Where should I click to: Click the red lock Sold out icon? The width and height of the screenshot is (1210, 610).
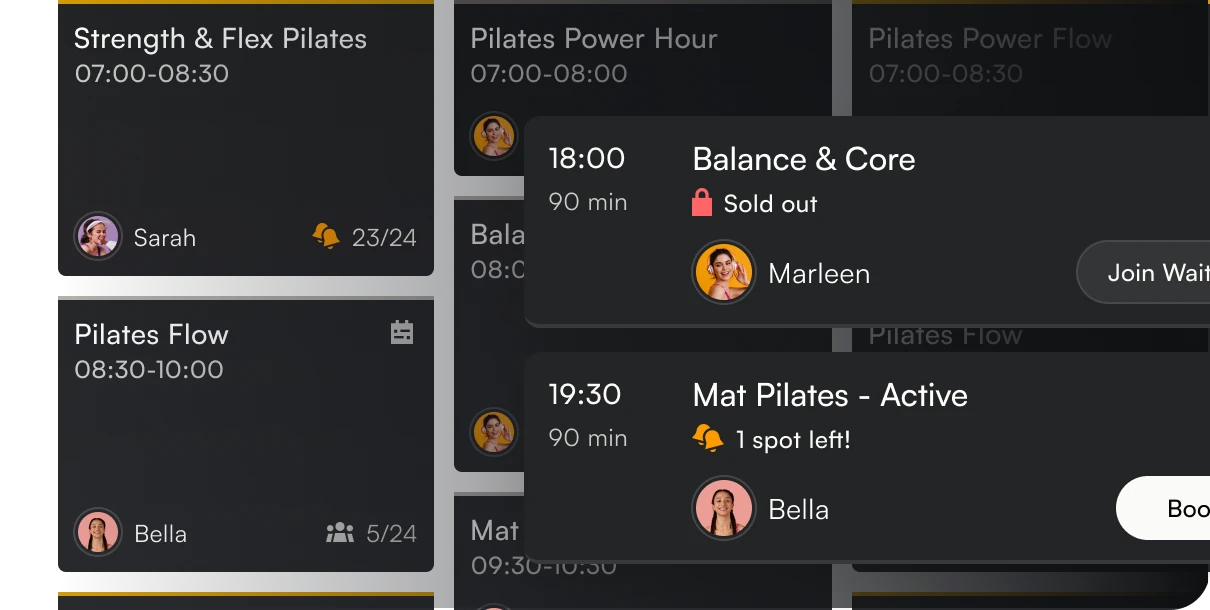click(702, 203)
